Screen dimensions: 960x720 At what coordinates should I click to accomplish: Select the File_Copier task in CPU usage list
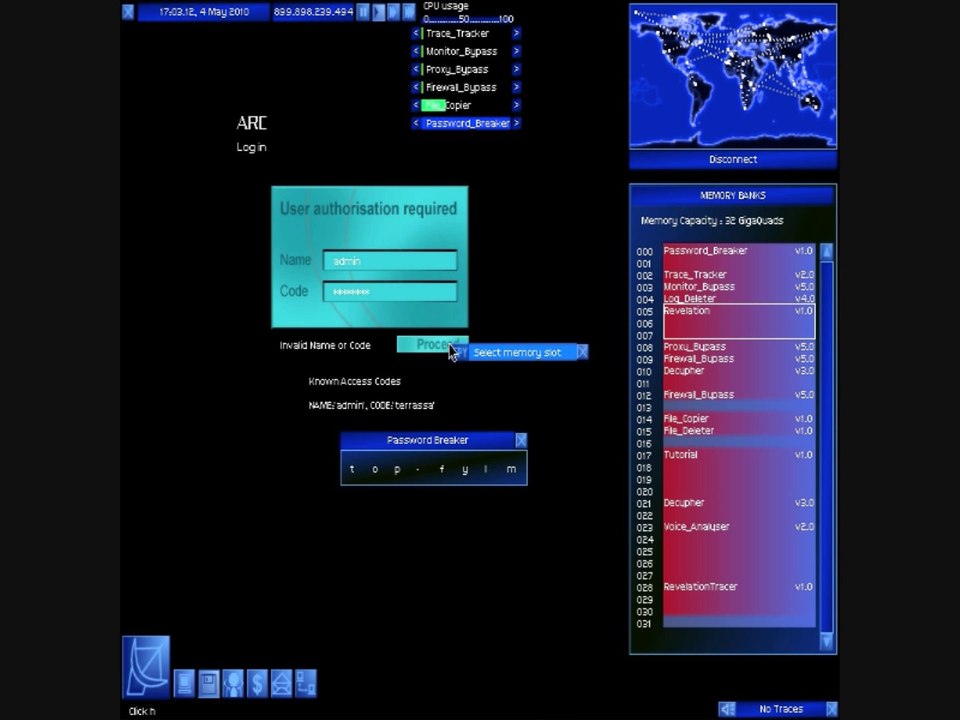click(466, 105)
